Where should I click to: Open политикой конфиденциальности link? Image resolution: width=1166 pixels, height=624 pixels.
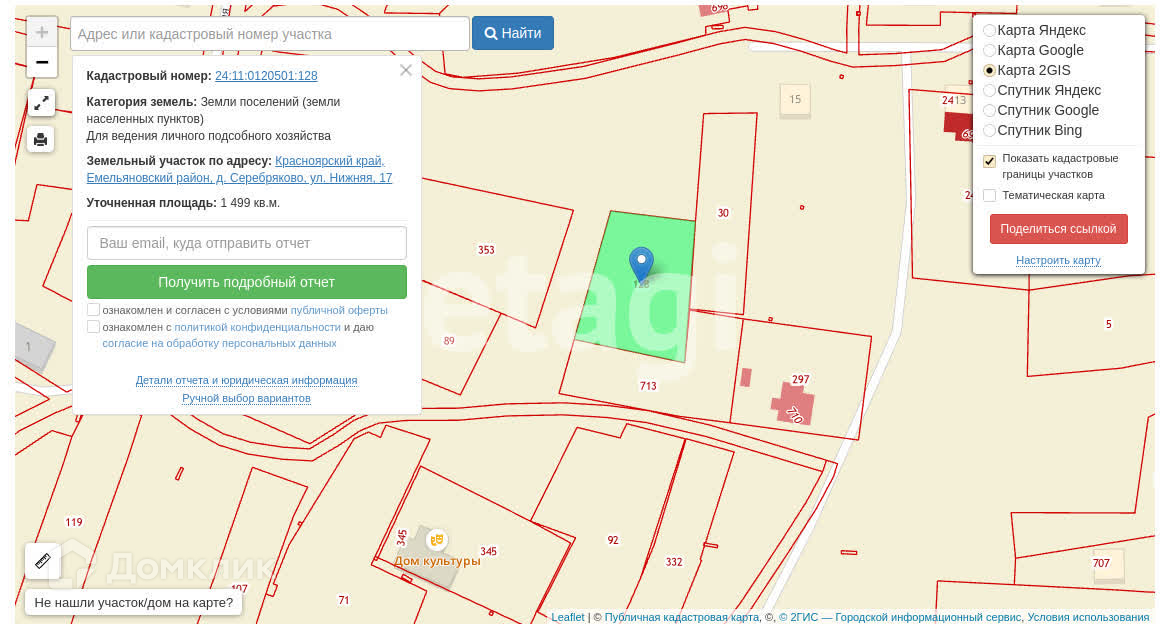tap(257, 327)
